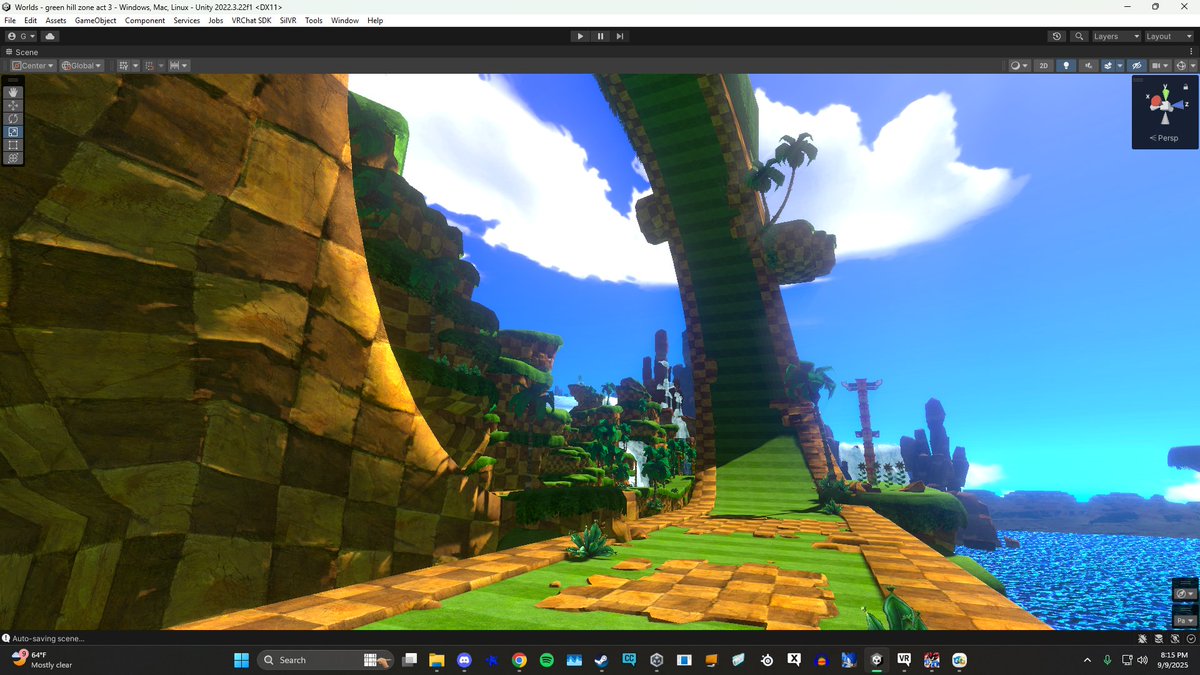Open the Unity account G dropdown
This screenshot has height=675, width=1200.
tap(21, 36)
